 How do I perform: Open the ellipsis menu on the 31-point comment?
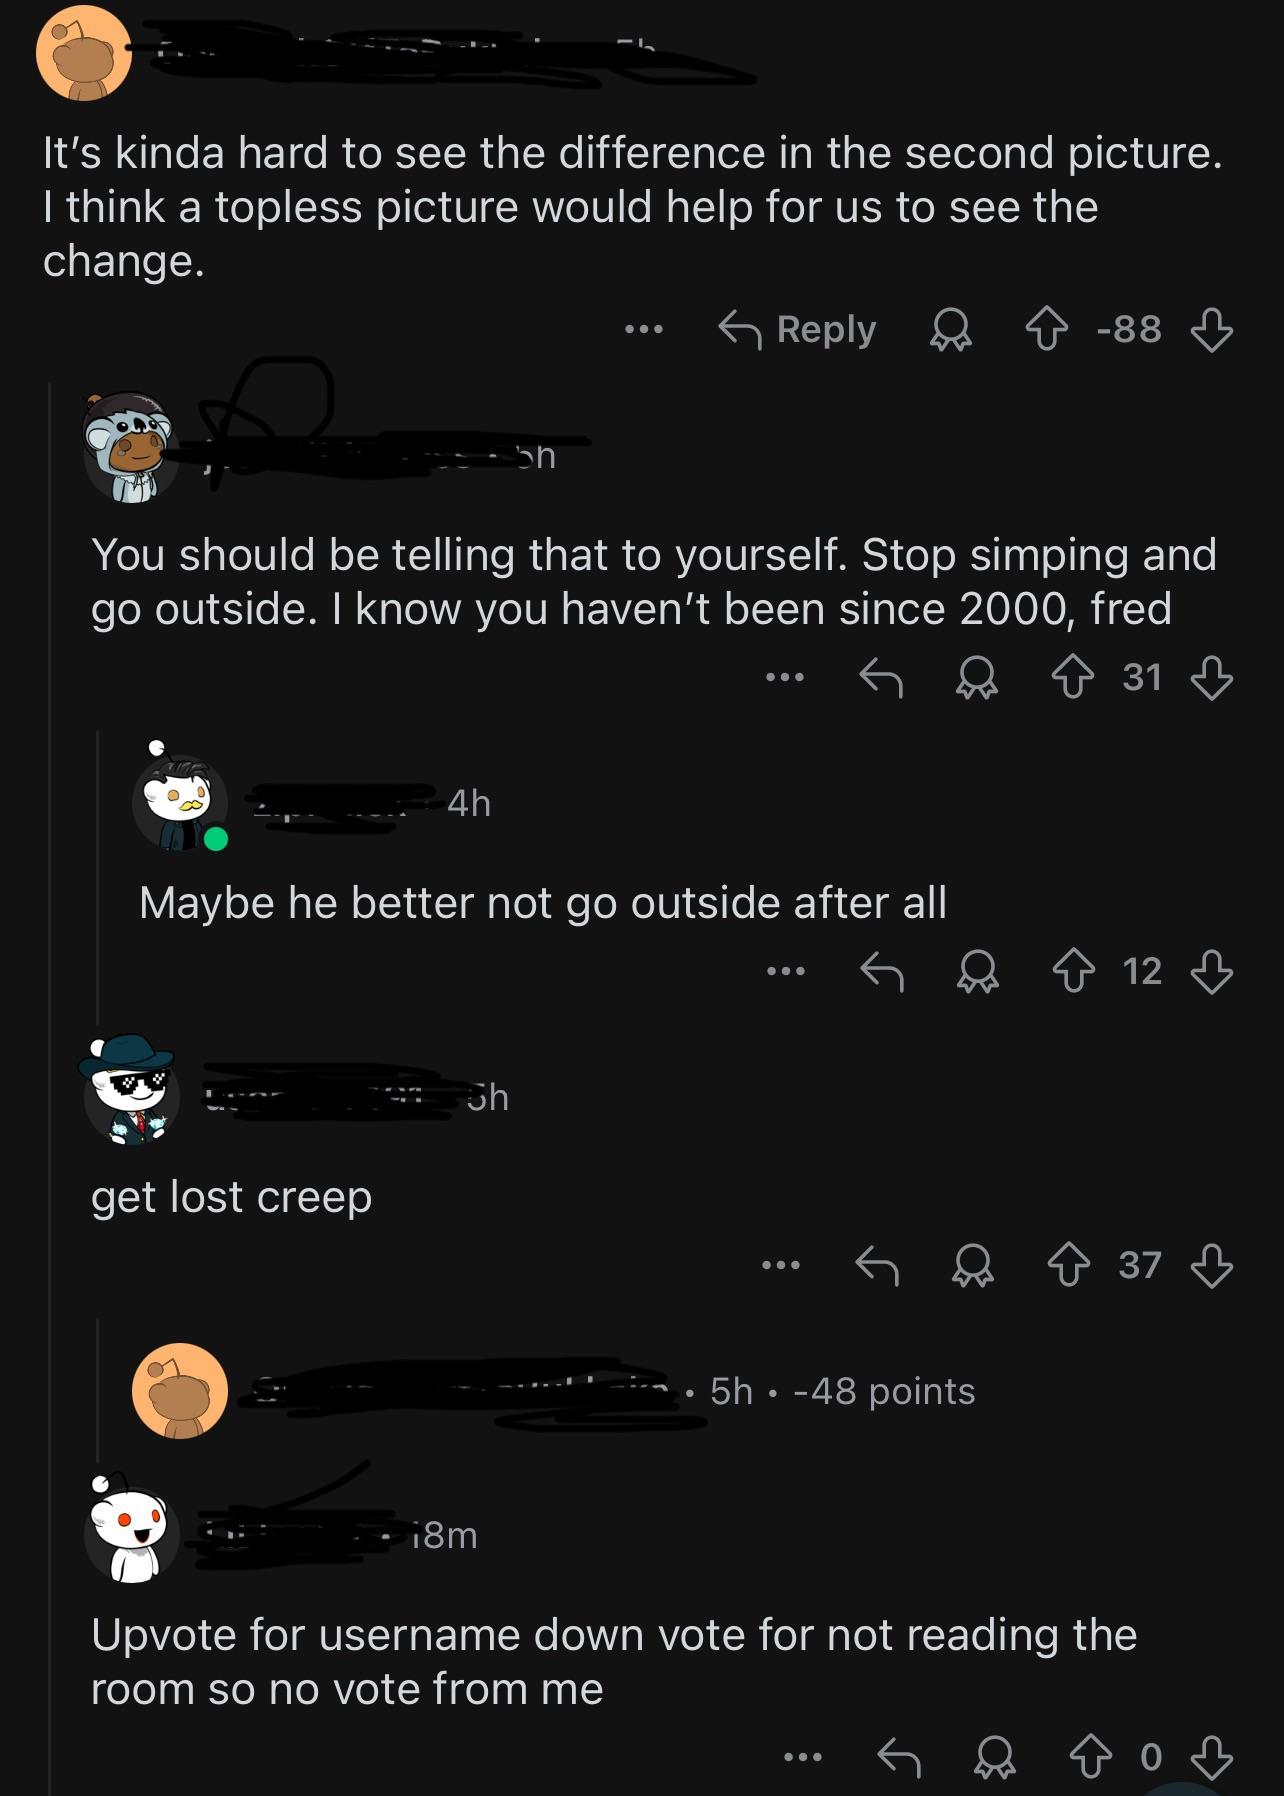point(785,678)
